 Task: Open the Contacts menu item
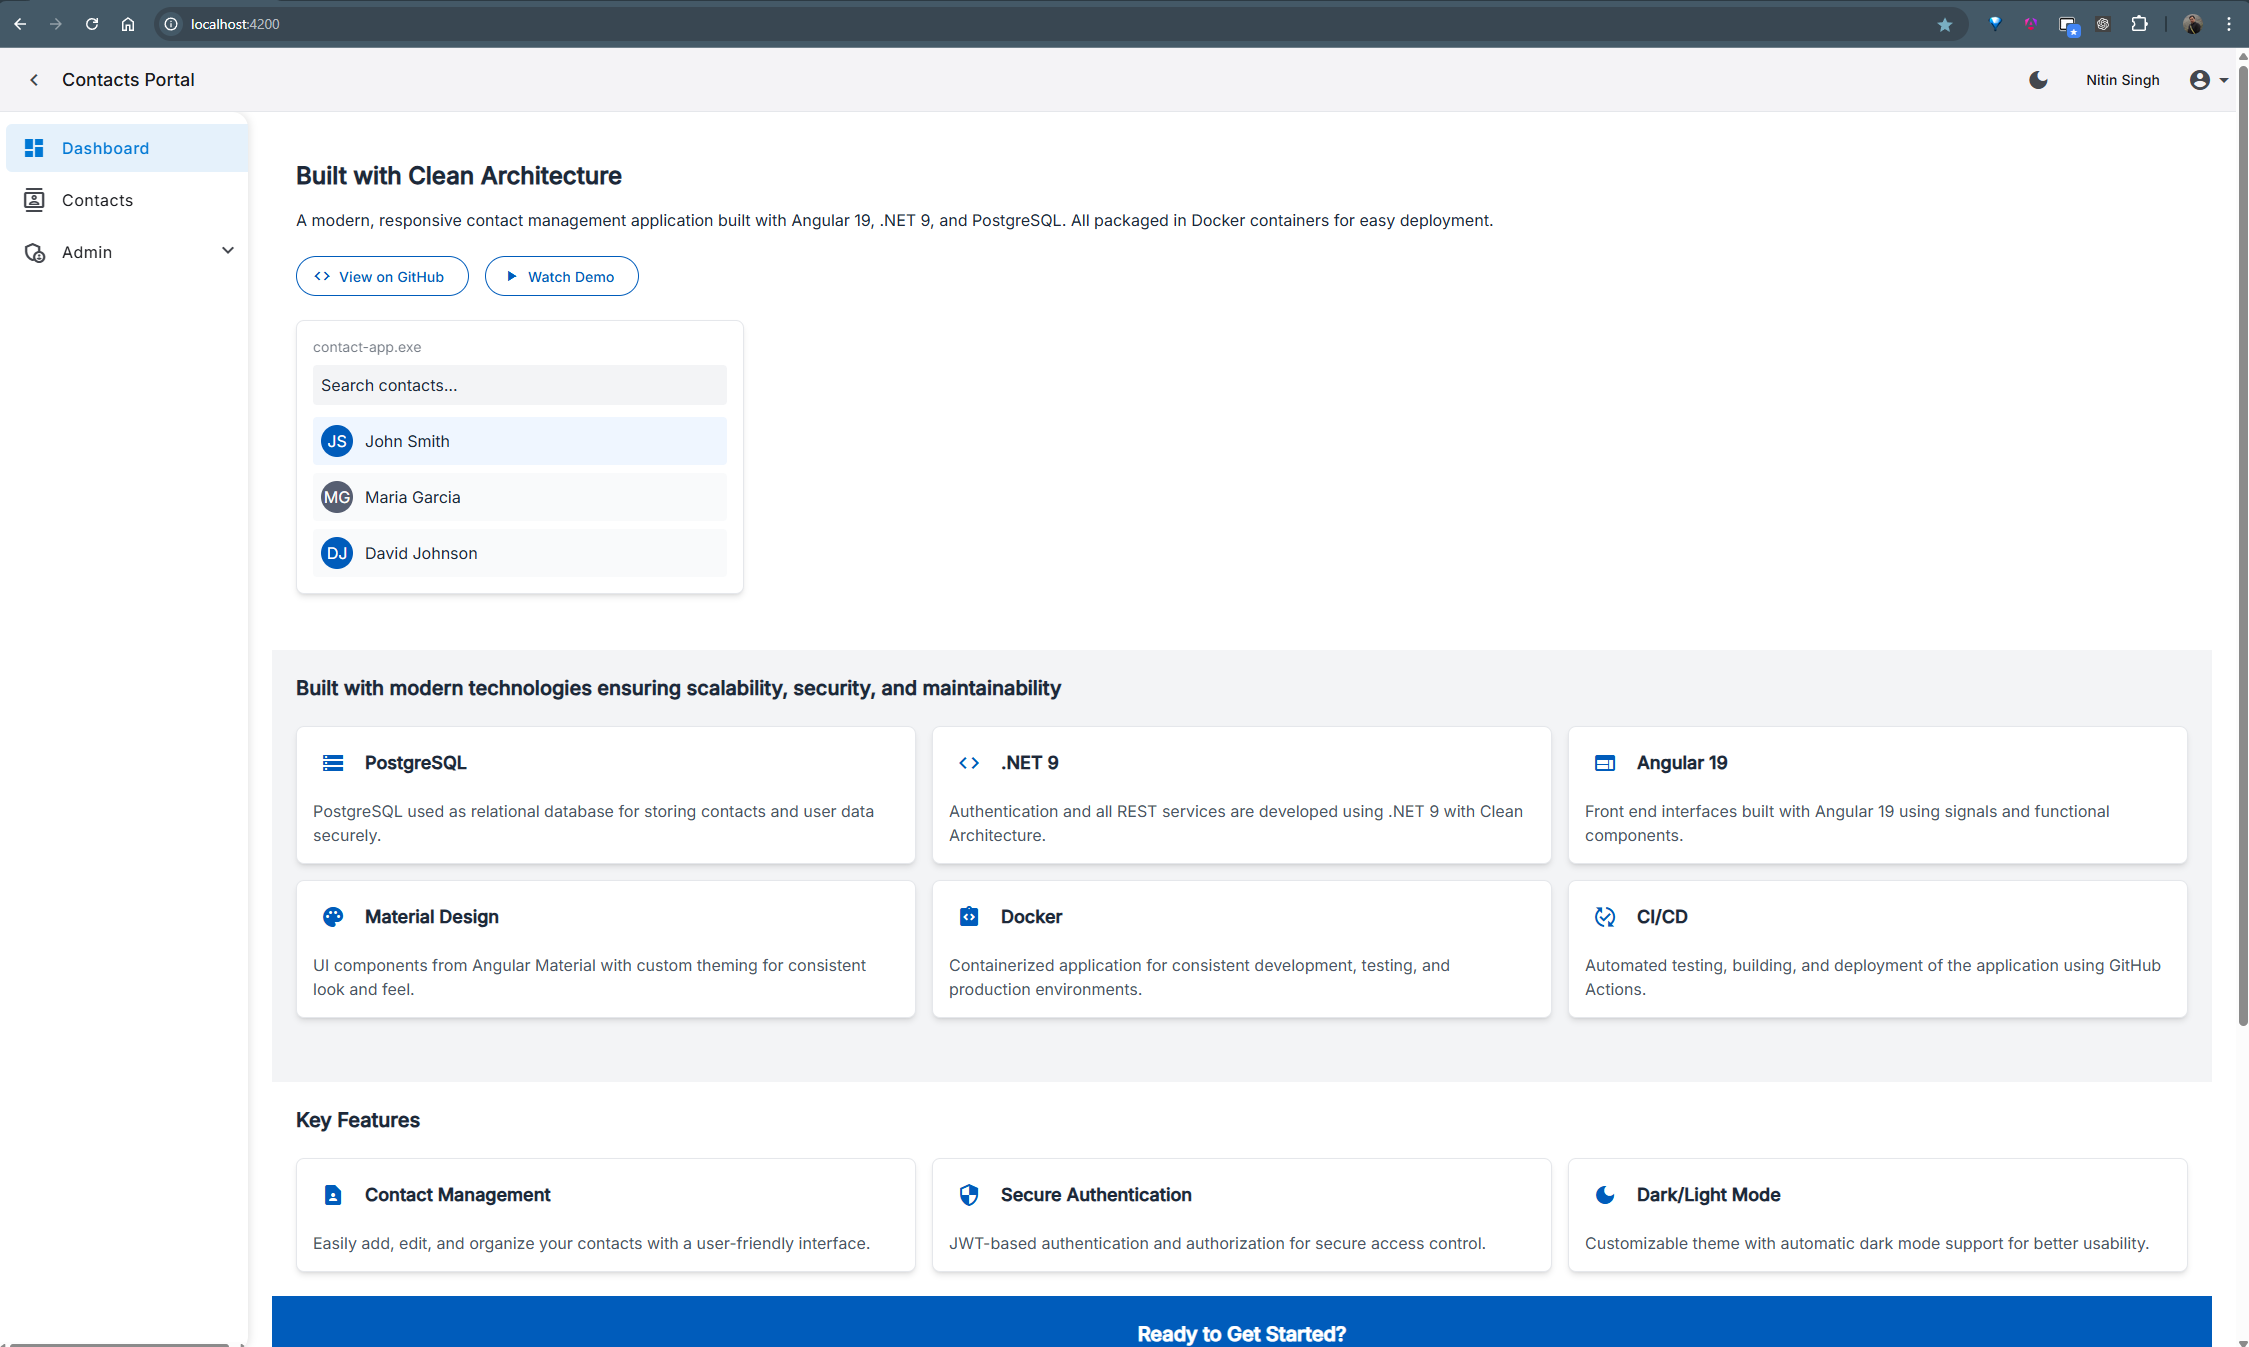(127, 200)
